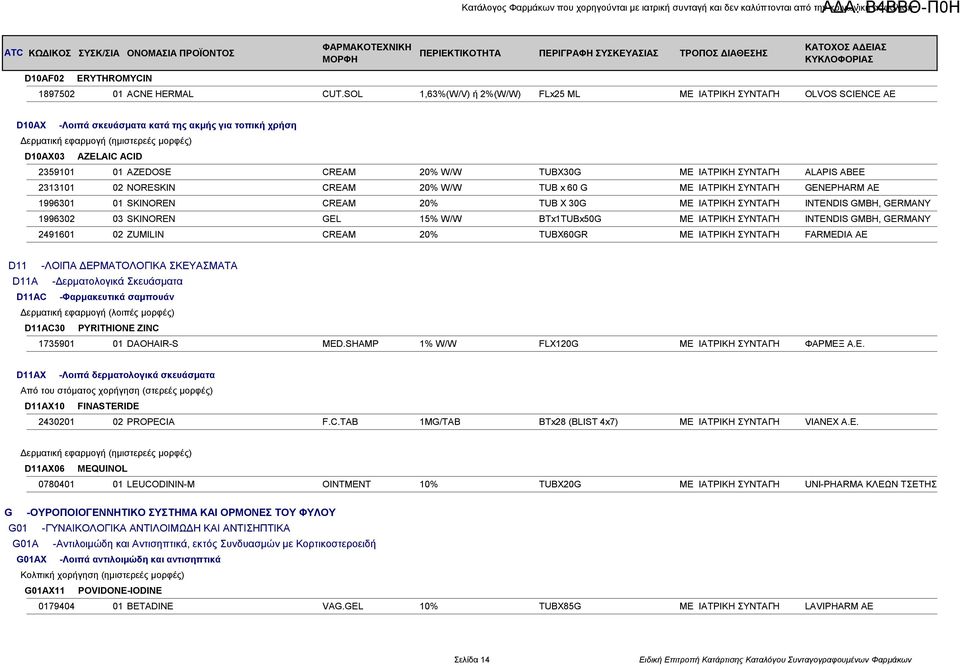The image size is (960, 666).
Task: Click the TUBX30G packaging cell
Action: pos(560,172)
